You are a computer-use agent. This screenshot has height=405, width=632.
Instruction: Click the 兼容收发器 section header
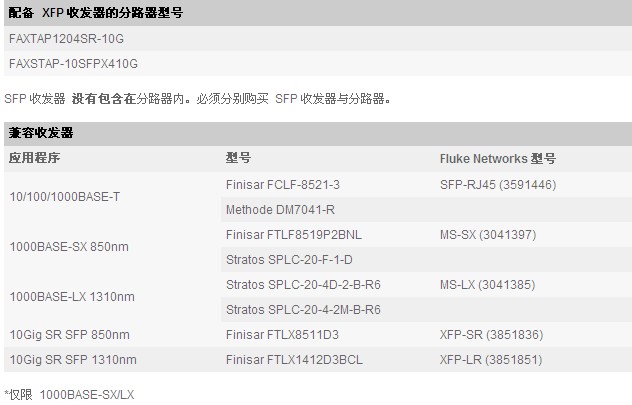(x=41, y=133)
